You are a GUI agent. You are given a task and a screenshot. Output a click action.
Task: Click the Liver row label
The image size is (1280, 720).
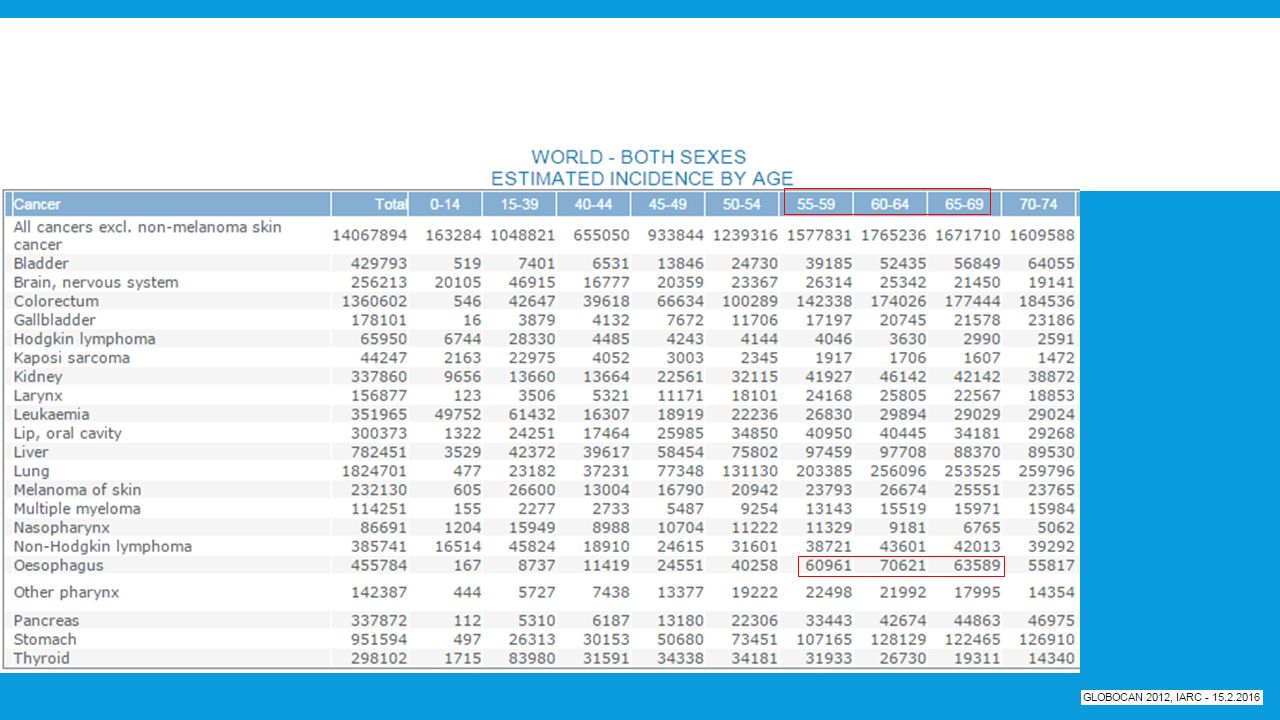click(31, 452)
